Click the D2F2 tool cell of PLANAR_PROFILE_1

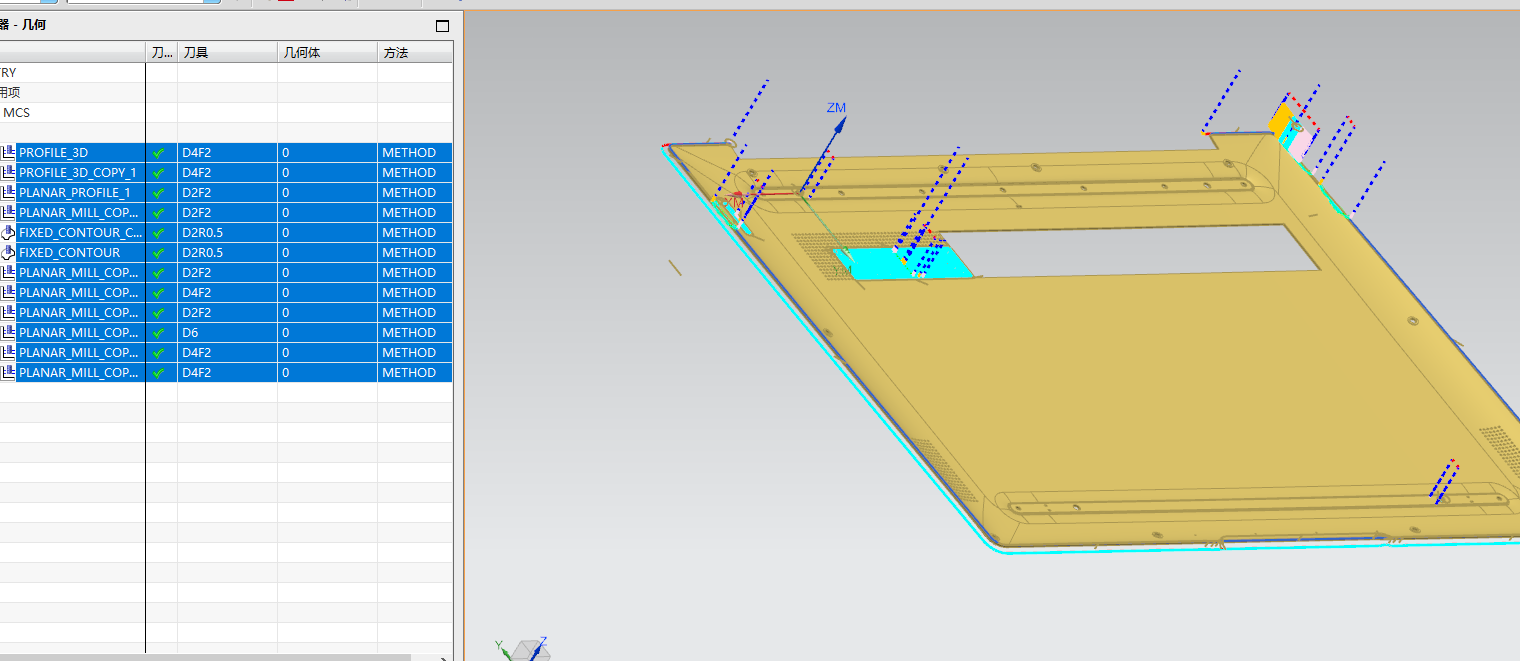click(227, 193)
